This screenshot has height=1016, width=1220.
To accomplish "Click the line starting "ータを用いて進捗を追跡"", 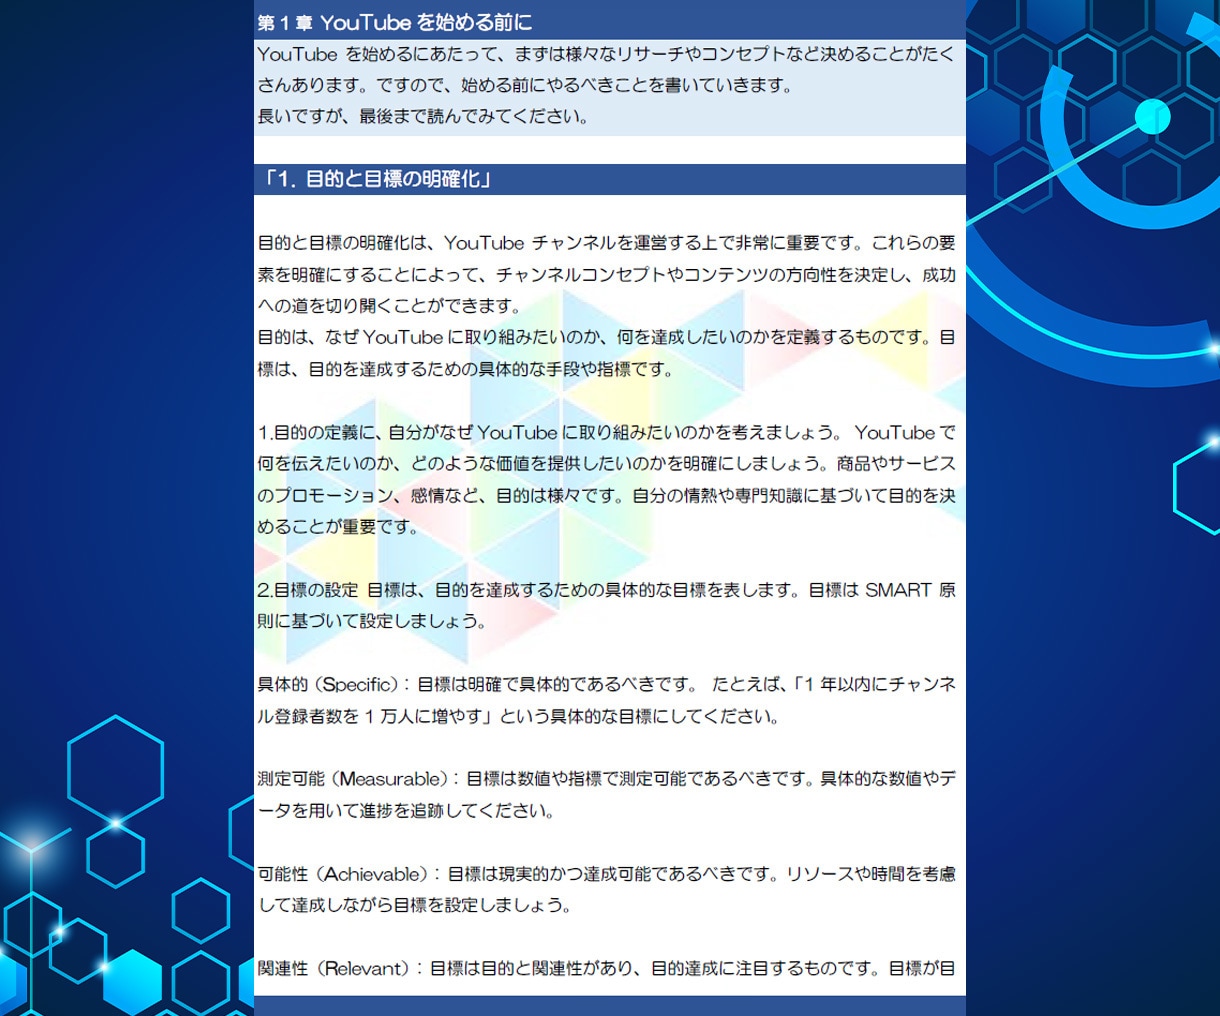I will pyautogui.click(x=406, y=811).
